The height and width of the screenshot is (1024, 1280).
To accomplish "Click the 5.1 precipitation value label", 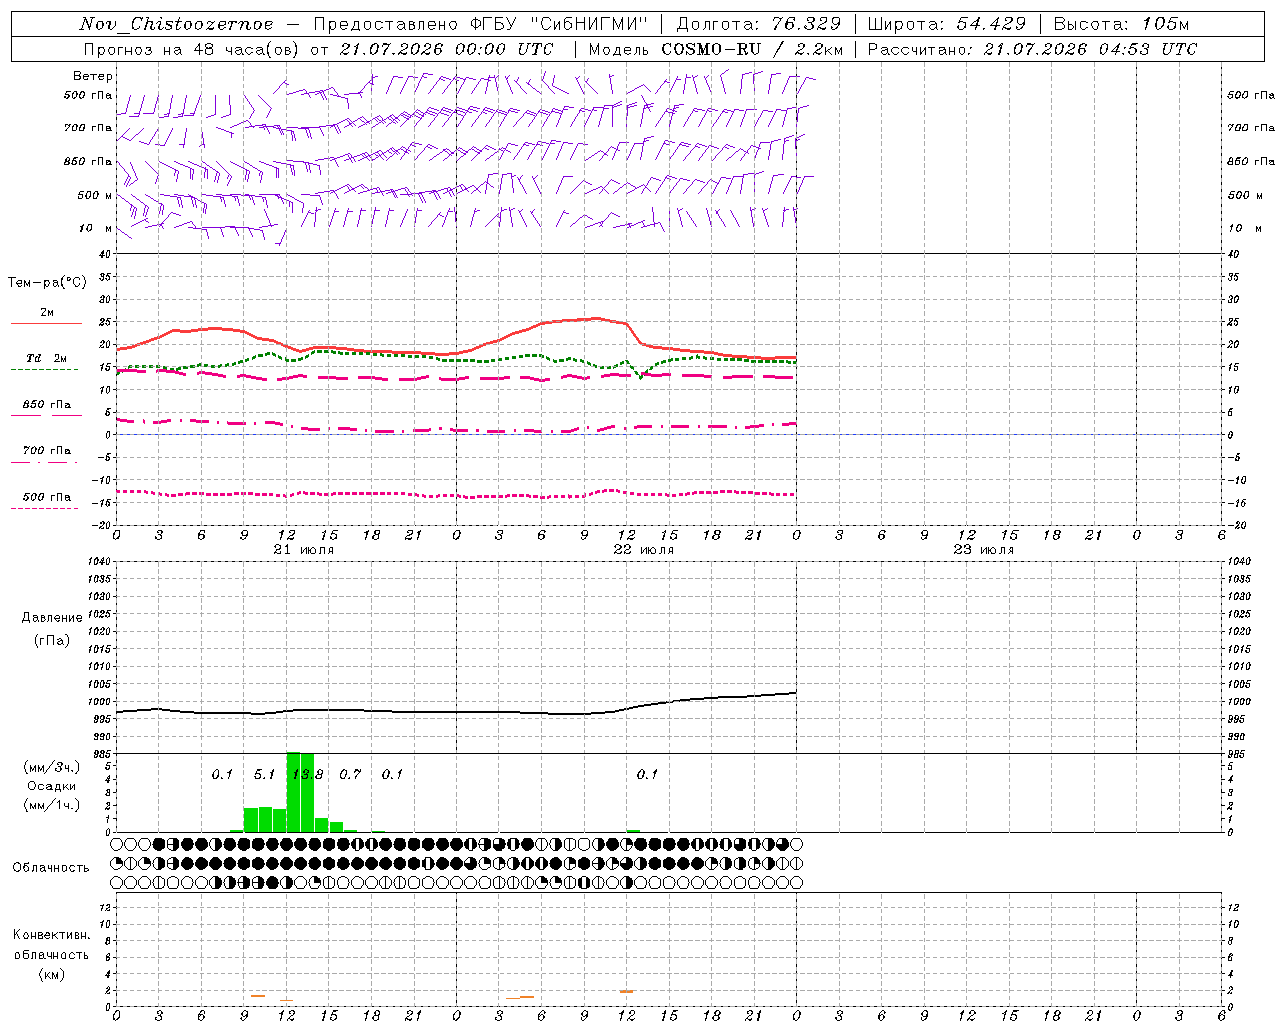I will click(x=264, y=774).
